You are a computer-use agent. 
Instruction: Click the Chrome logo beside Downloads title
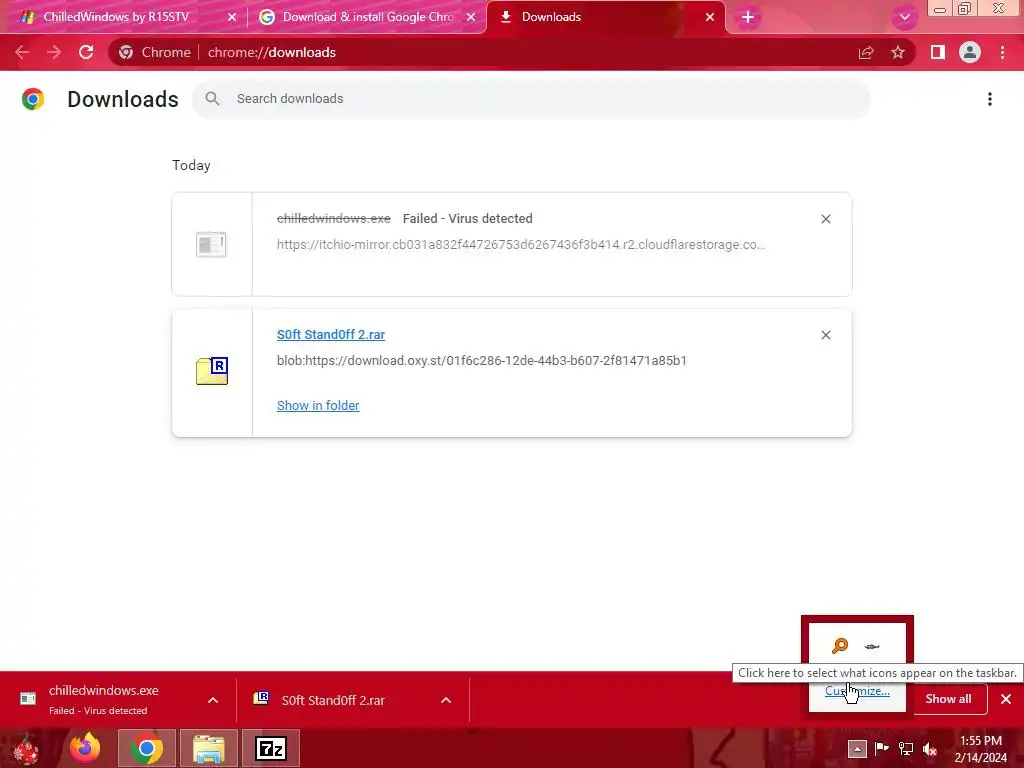(x=33, y=99)
